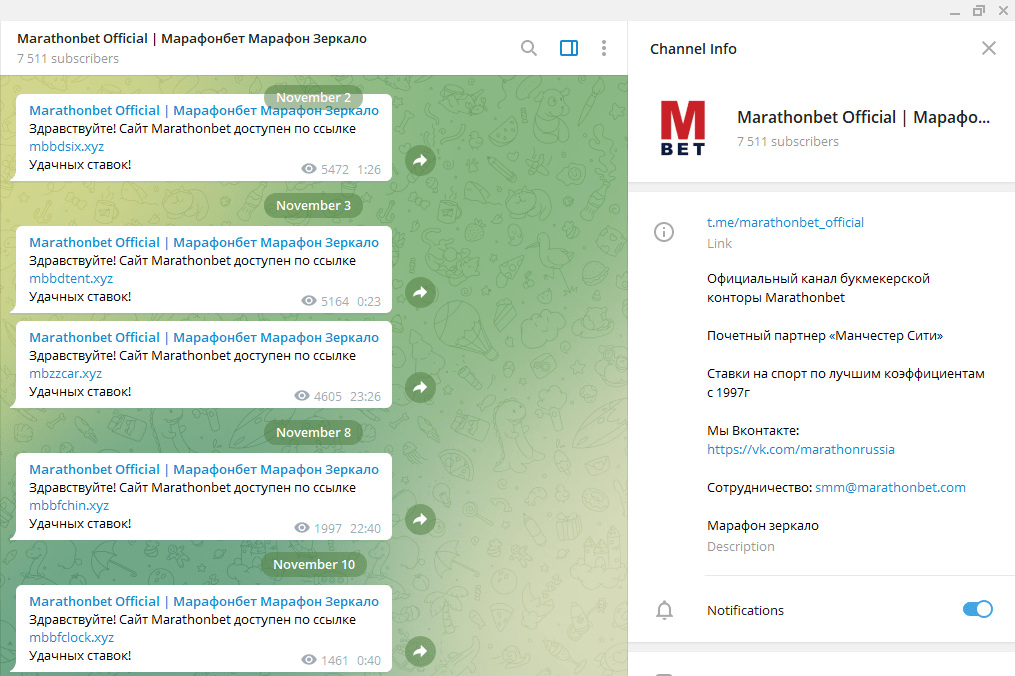Viewport: 1015px width, 676px height.
Task: Open the mbbdsix.xyz link
Action: point(67,146)
